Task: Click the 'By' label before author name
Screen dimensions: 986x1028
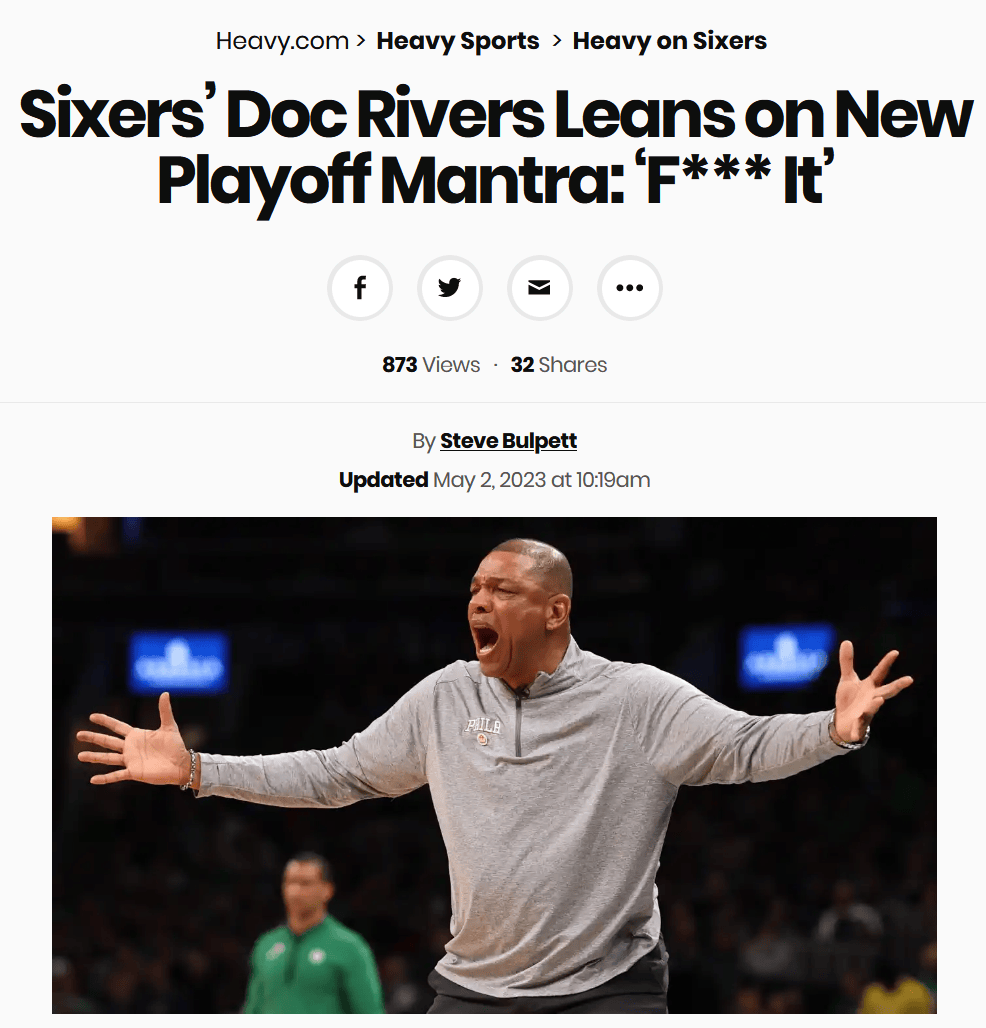Action: pos(424,441)
